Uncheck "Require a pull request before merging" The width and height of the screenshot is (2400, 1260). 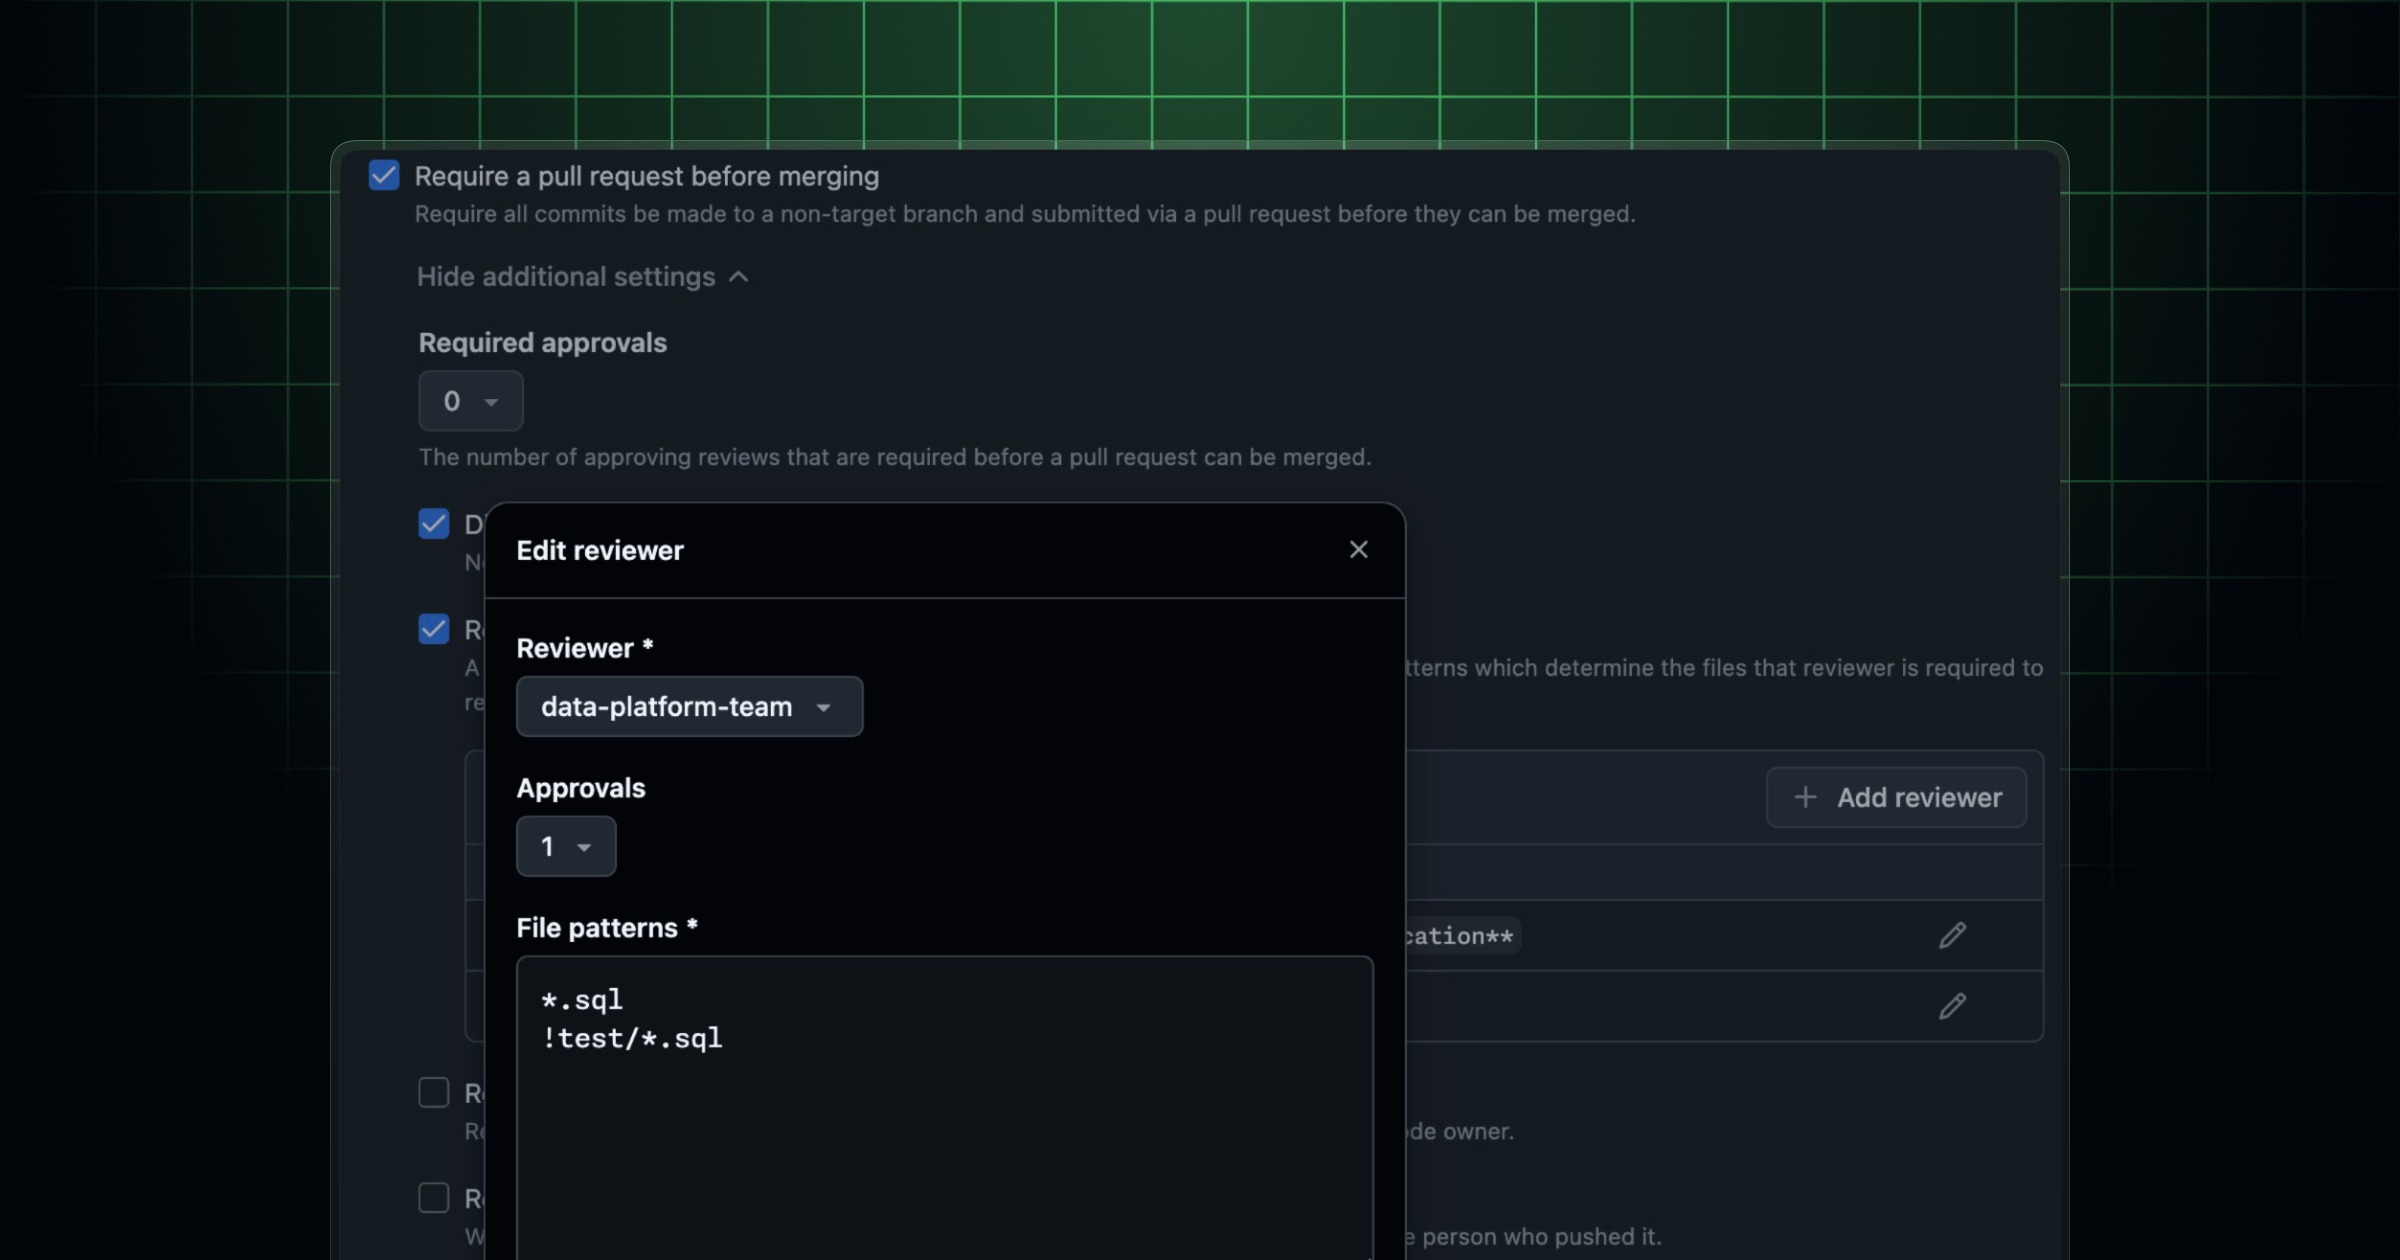pyautogui.click(x=384, y=175)
